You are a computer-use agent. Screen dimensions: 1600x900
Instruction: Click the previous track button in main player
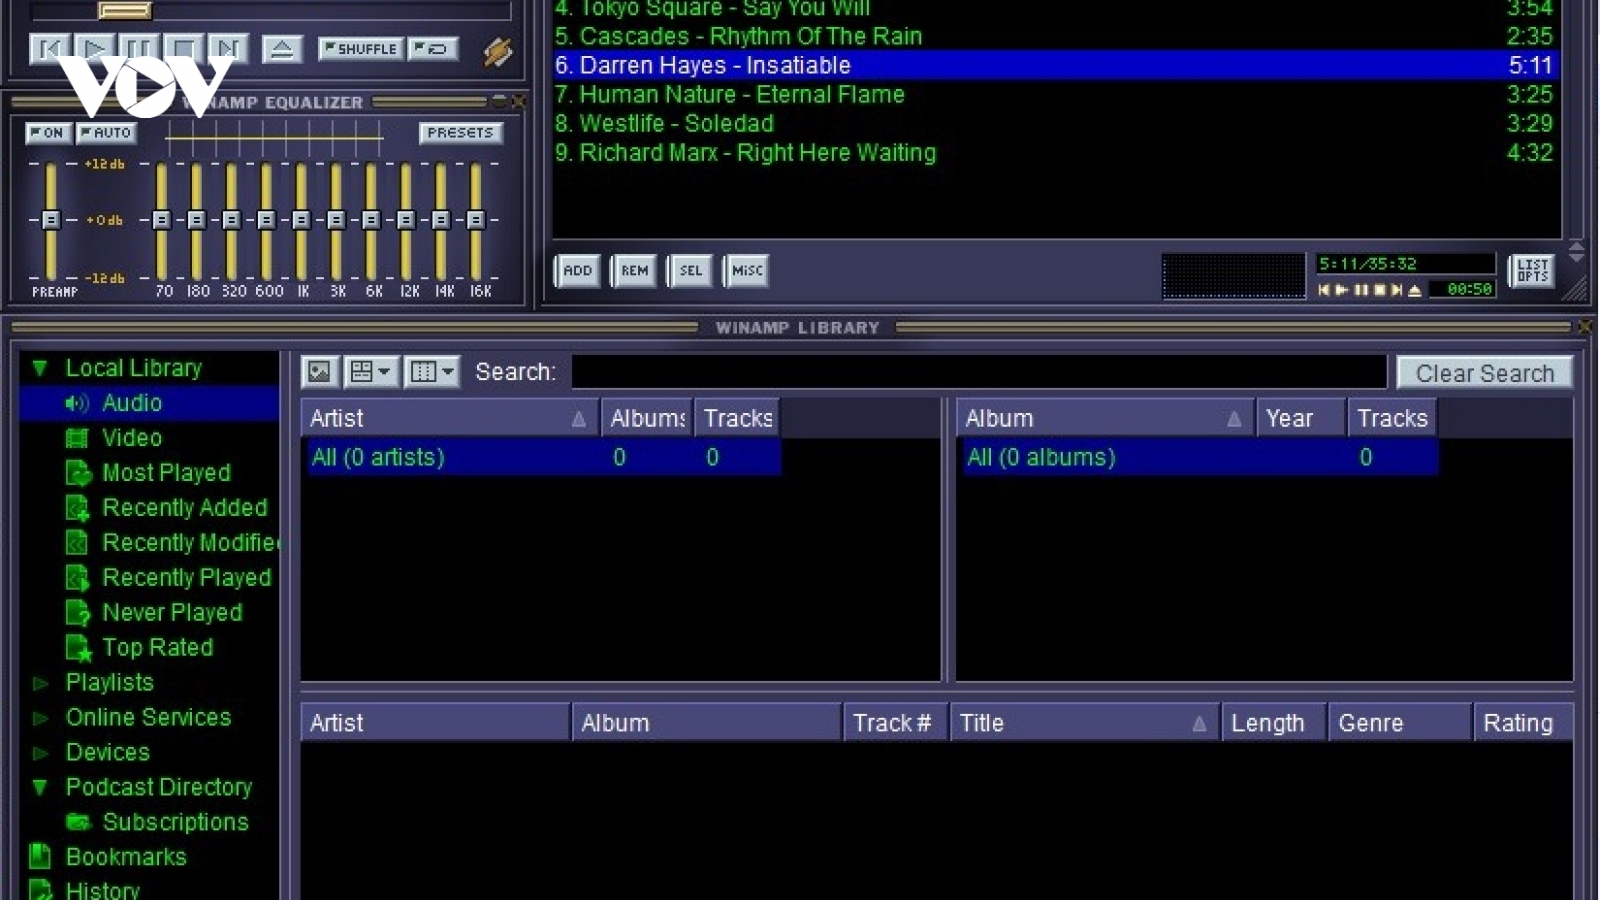point(50,48)
